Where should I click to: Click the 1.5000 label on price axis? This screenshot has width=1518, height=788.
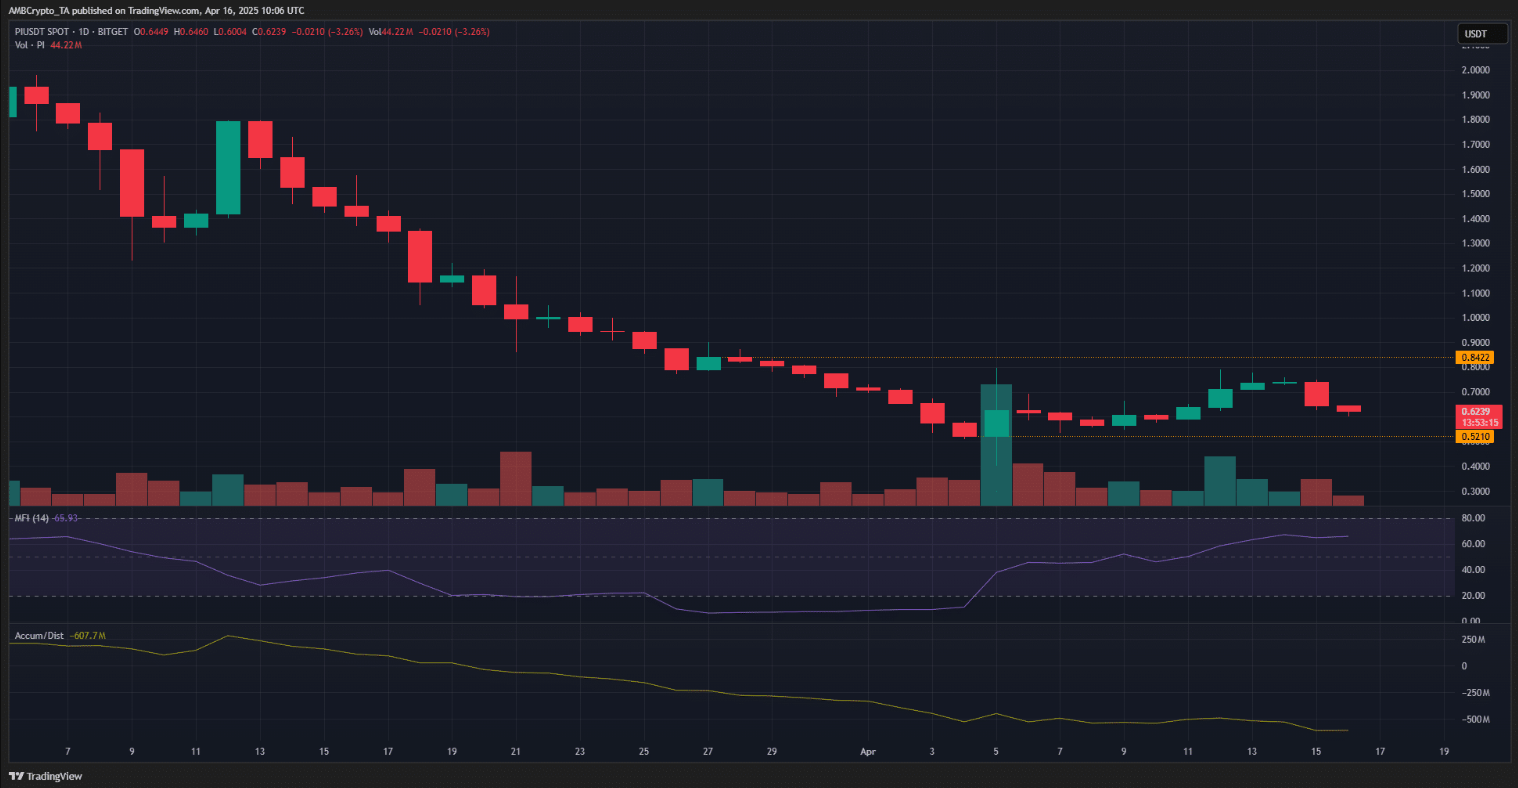tap(1476, 194)
